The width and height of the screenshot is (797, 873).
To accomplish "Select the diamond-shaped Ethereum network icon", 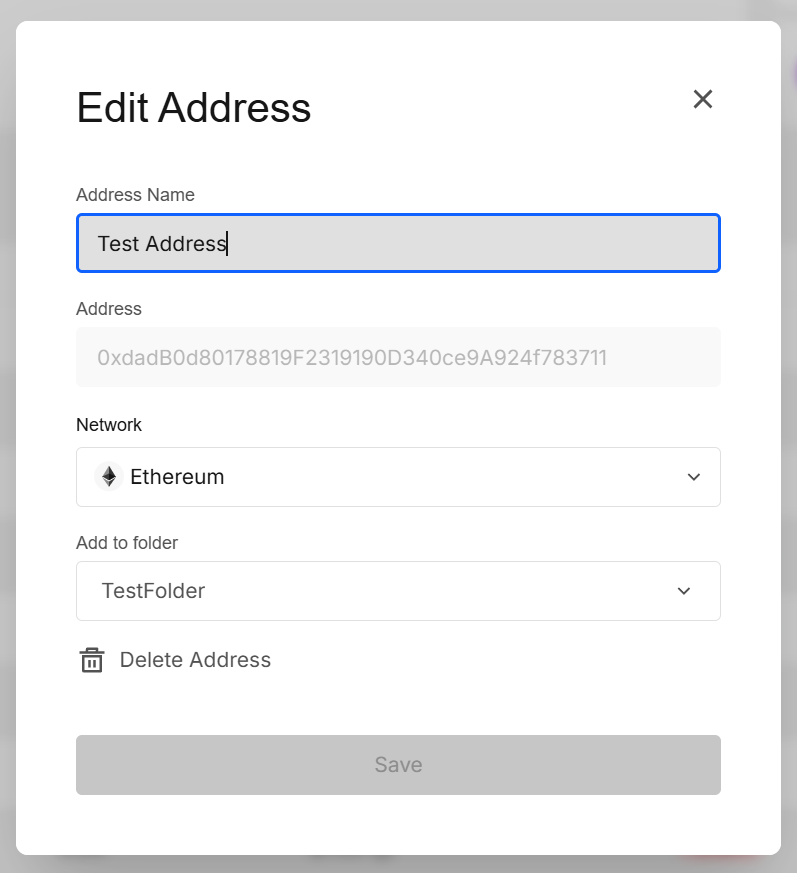I will click(x=108, y=477).
